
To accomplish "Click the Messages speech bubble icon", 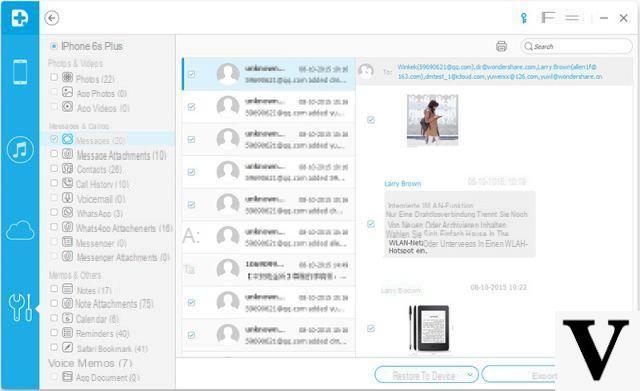I will click(67, 139).
